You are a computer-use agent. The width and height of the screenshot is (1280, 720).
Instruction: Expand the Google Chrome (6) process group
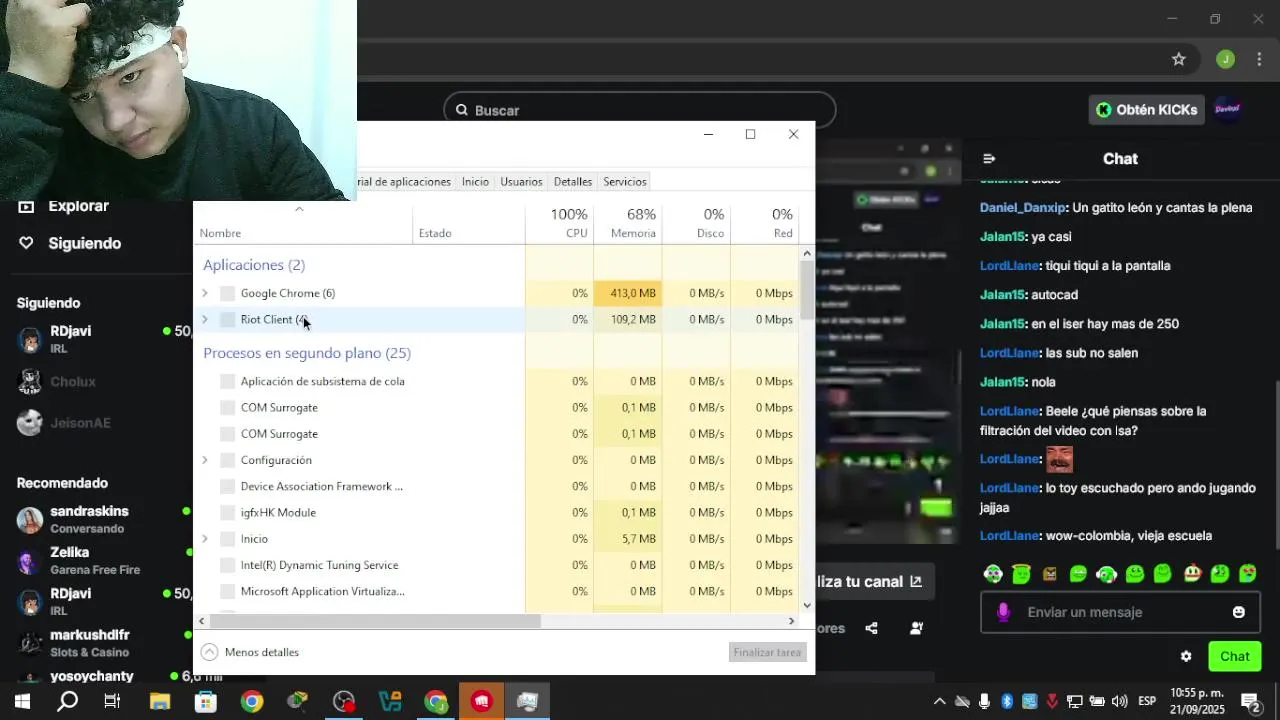tap(205, 293)
